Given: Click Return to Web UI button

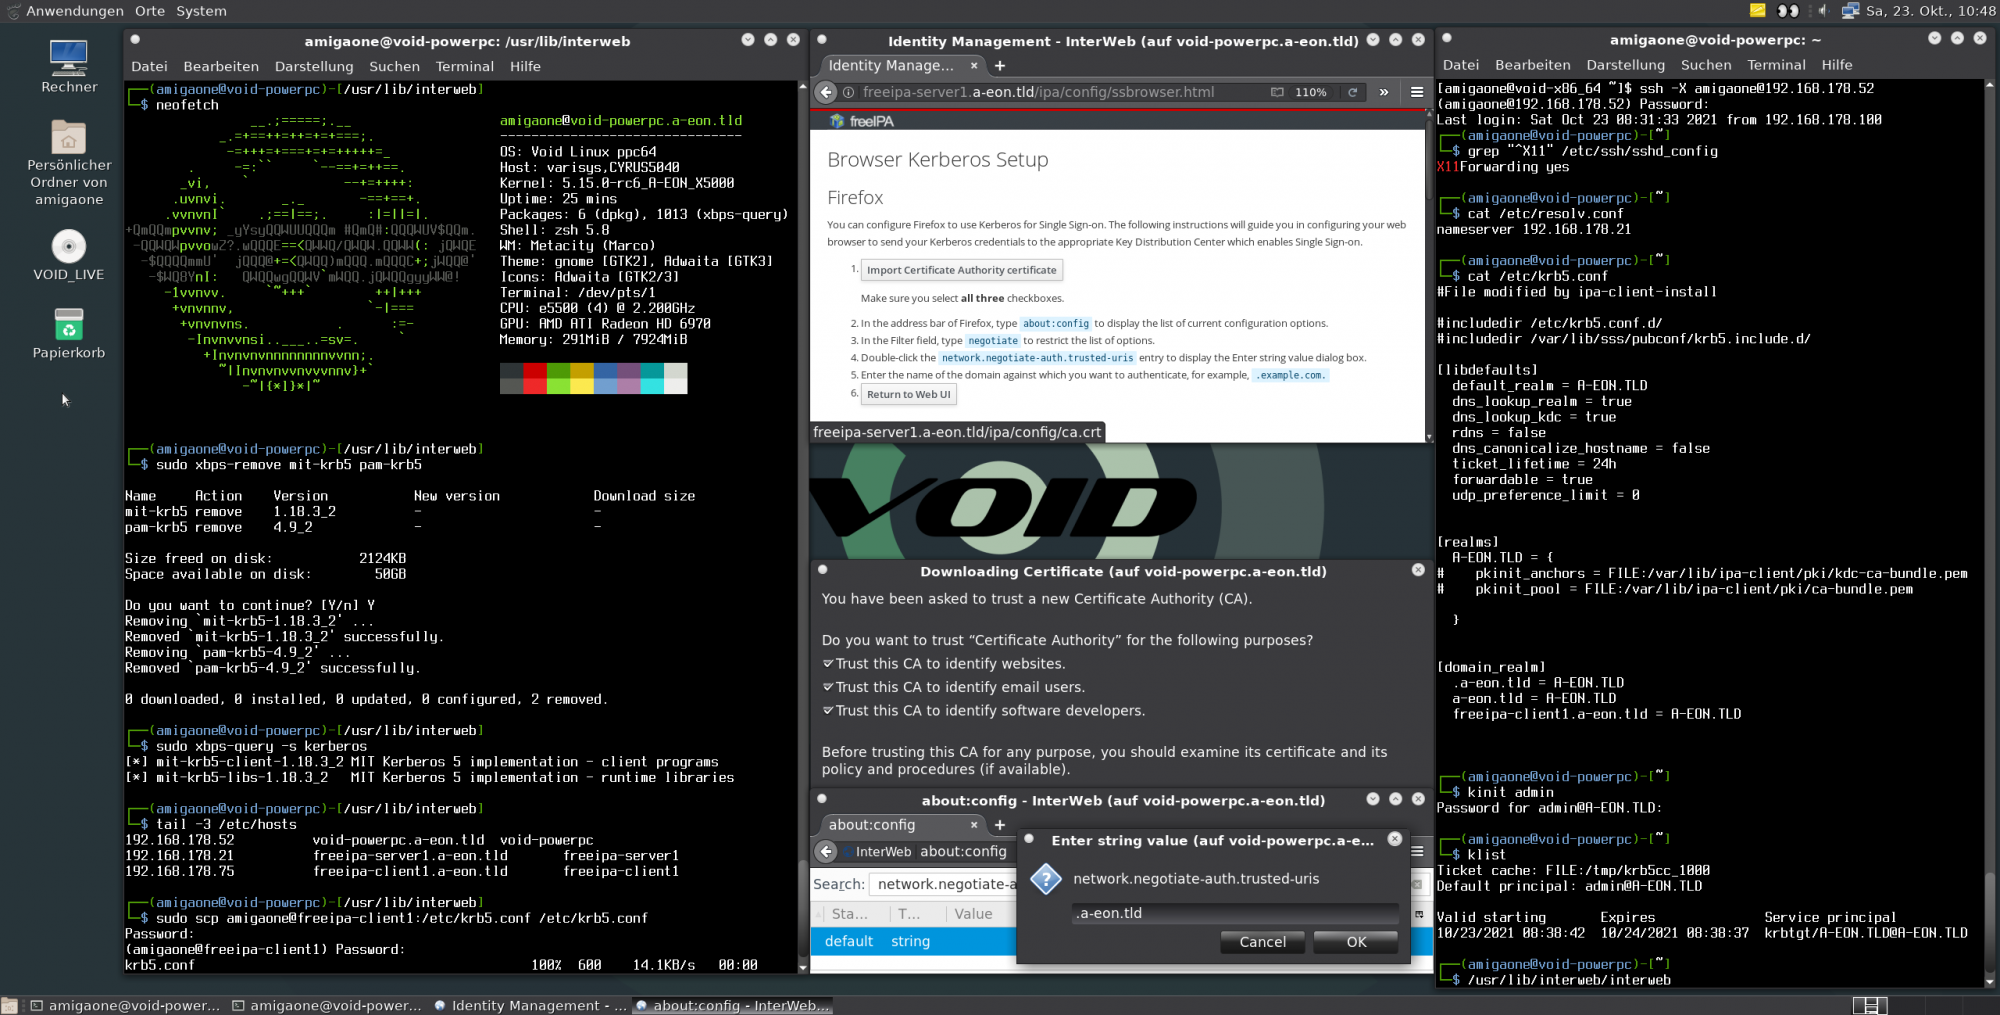Looking at the screenshot, I should pyautogui.click(x=908, y=395).
